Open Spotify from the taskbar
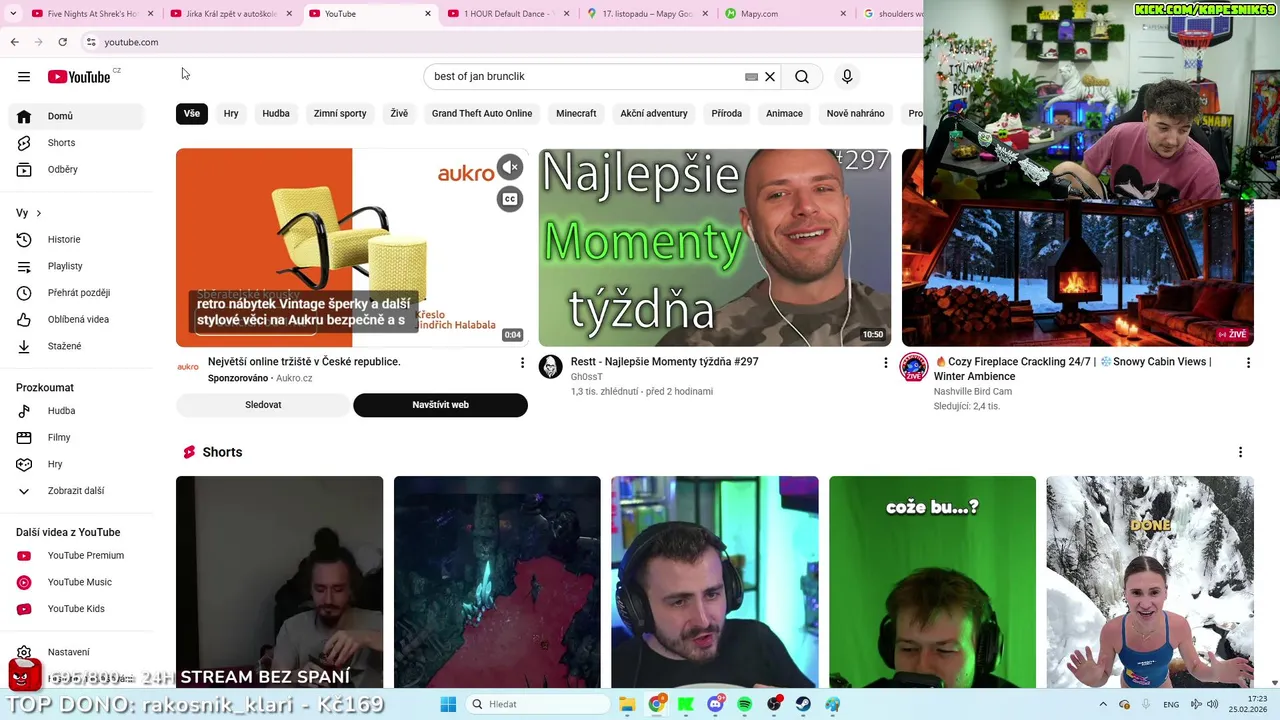Screen dimensions: 1280x720 [x=744, y=704]
